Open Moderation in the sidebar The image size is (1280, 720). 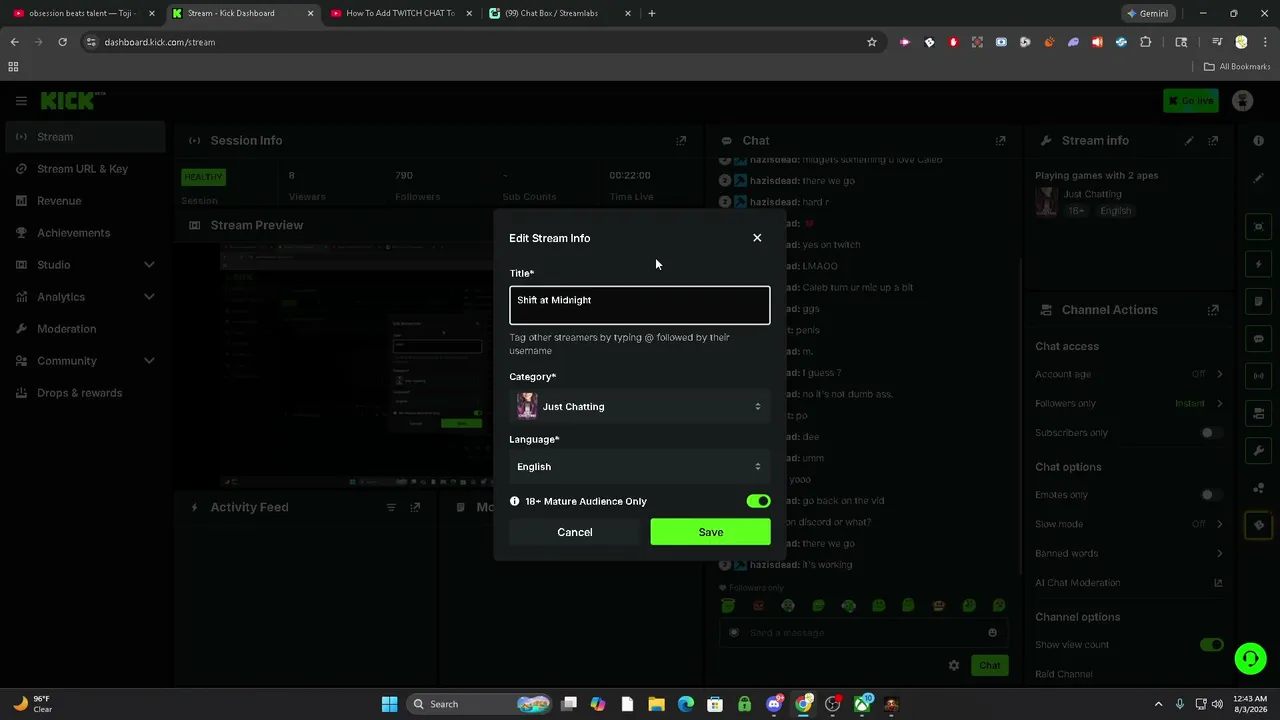85,329
